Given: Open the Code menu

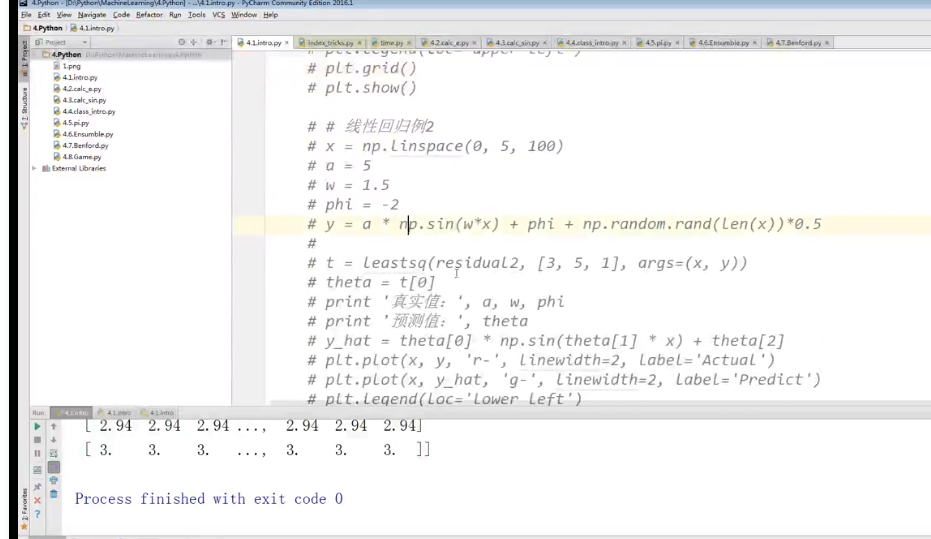Looking at the screenshot, I should tap(121, 15).
